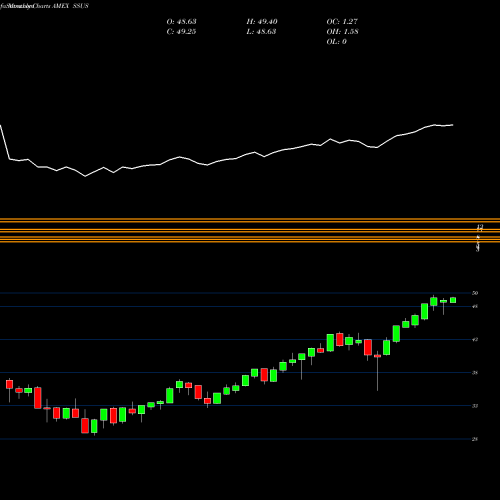The width and height of the screenshot is (500, 500).
Task: Select the last green candle on the right
Action: click(453, 300)
